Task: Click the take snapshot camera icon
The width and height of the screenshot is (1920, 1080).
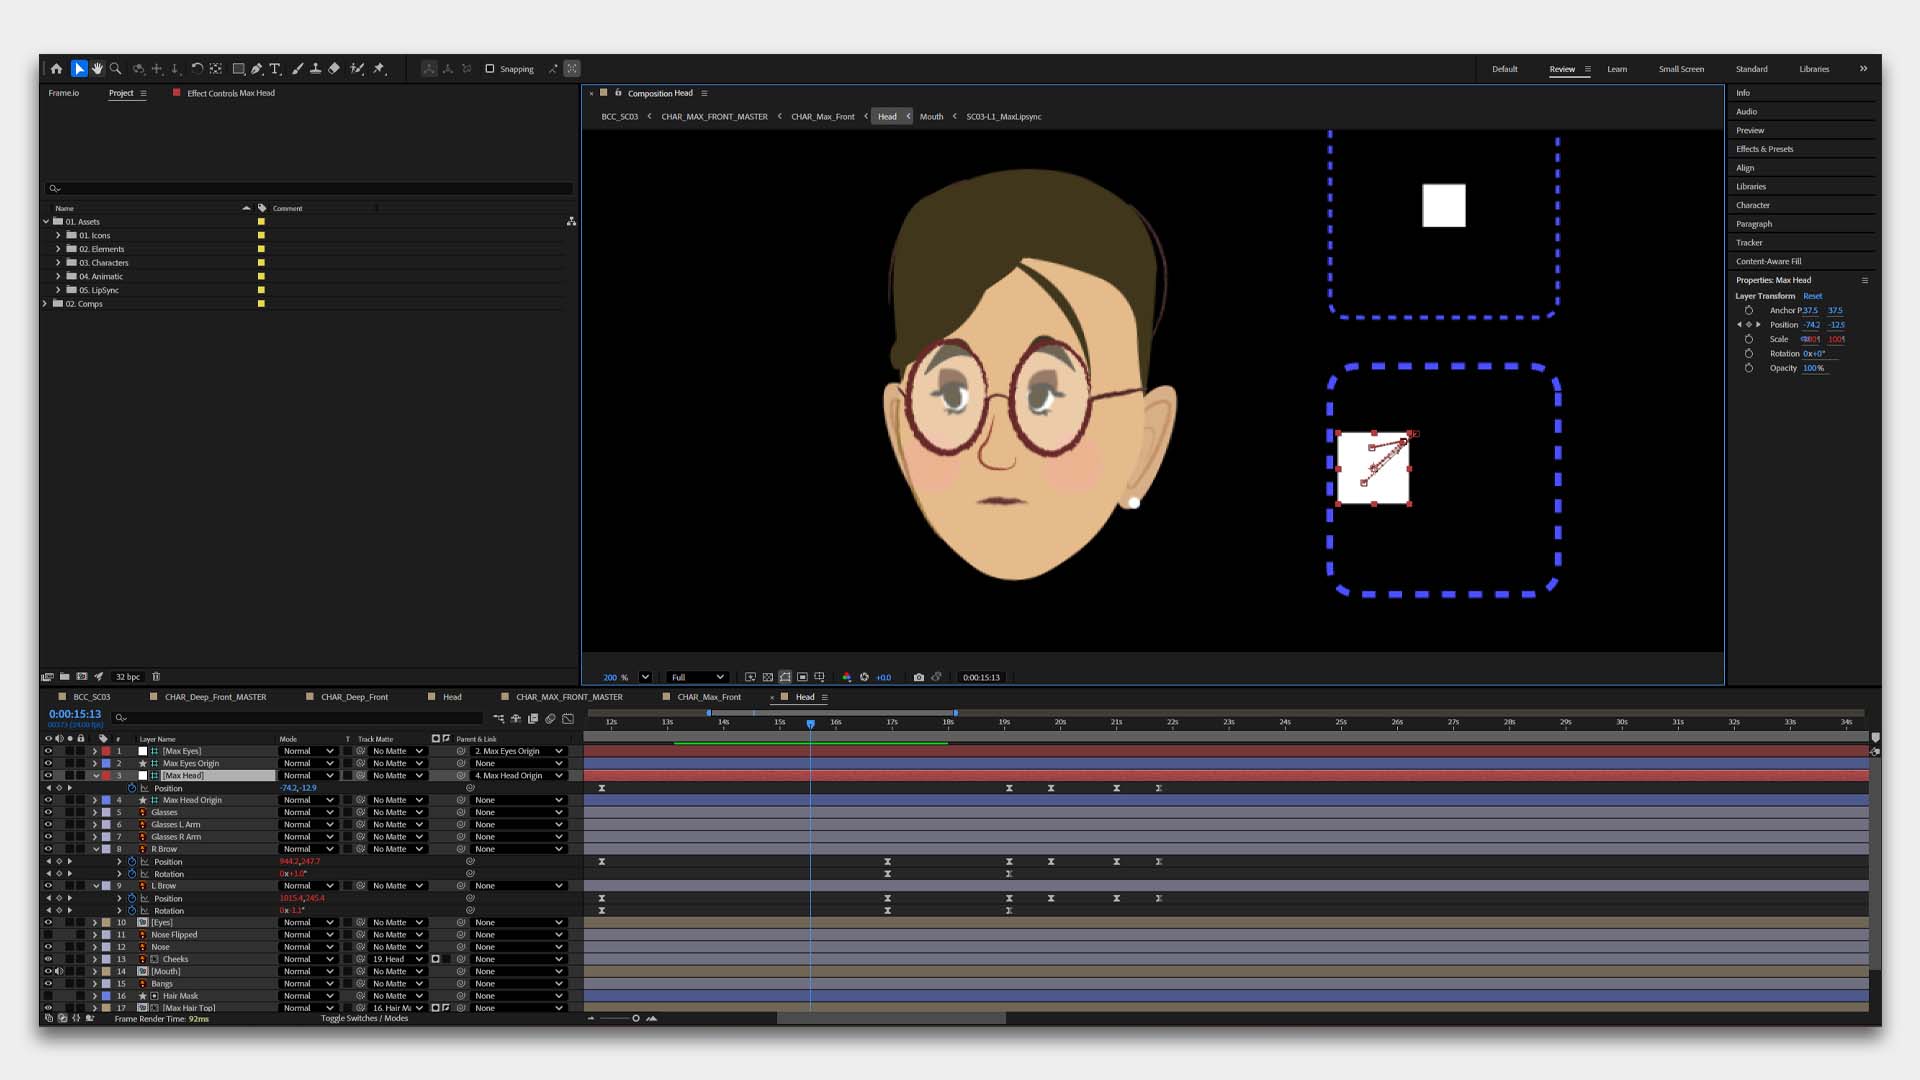Action: click(918, 677)
